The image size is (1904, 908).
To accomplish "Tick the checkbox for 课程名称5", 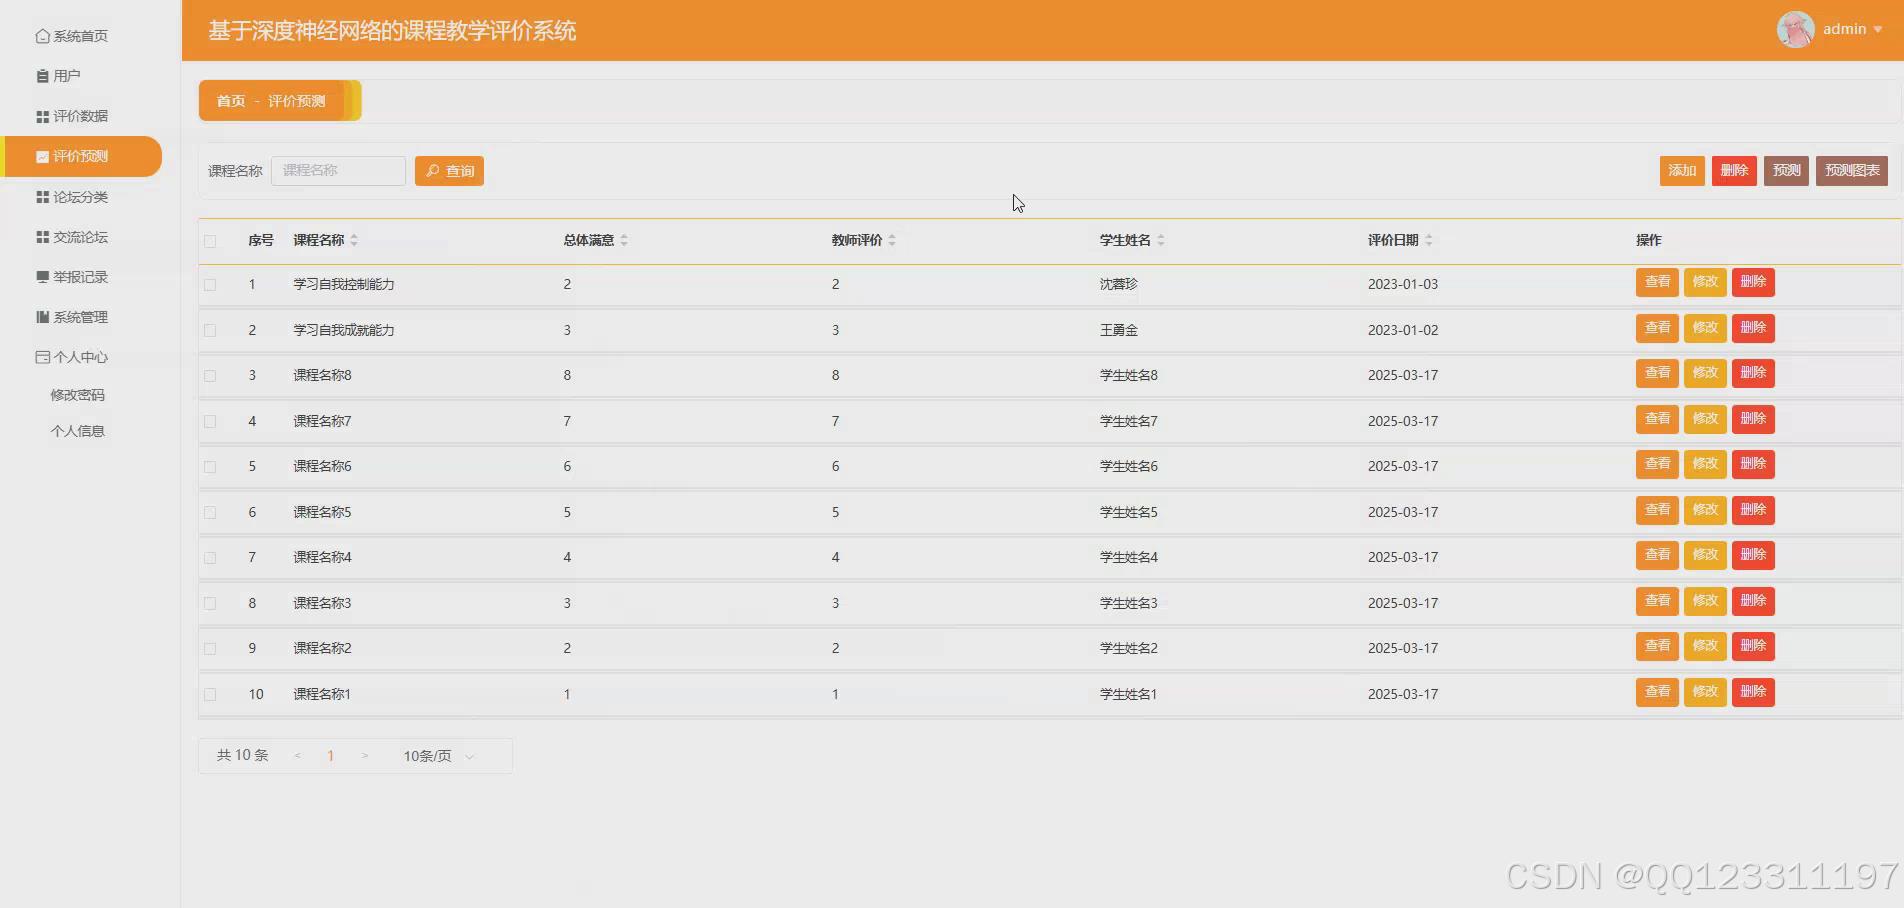I will click(210, 512).
